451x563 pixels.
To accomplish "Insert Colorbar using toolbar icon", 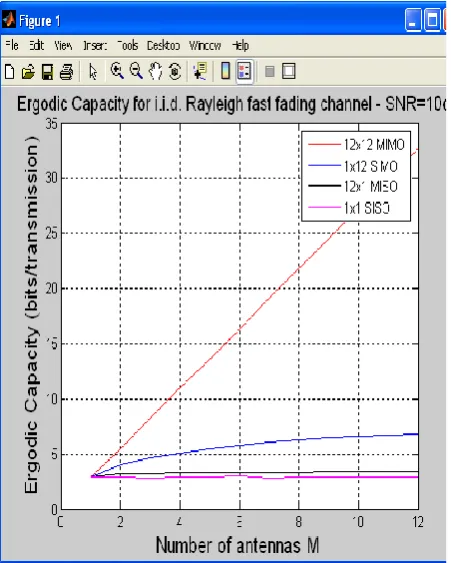I will (225, 70).
